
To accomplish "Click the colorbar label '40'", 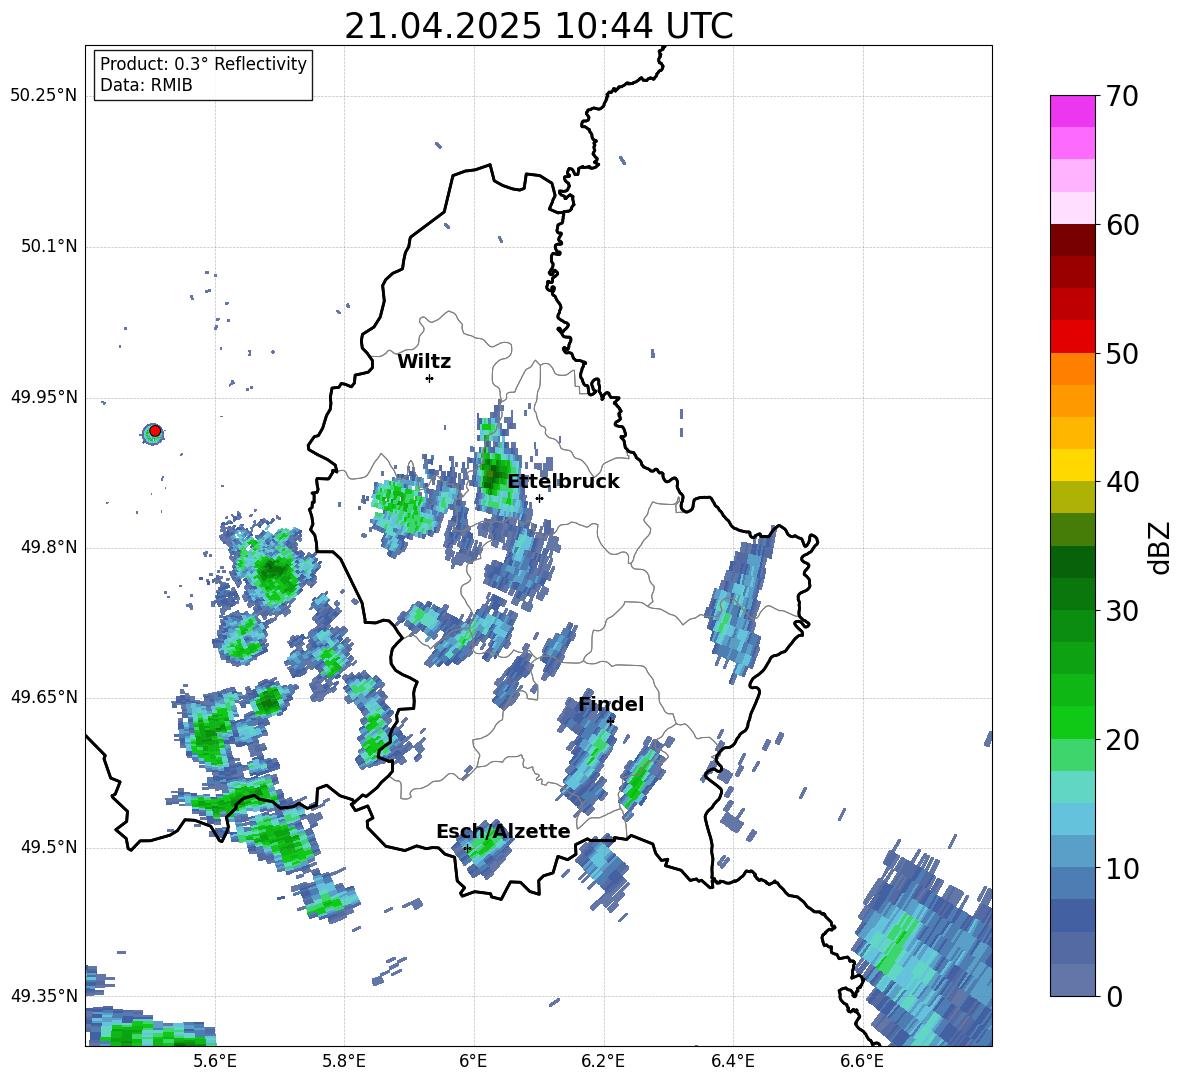I will tap(1122, 482).
